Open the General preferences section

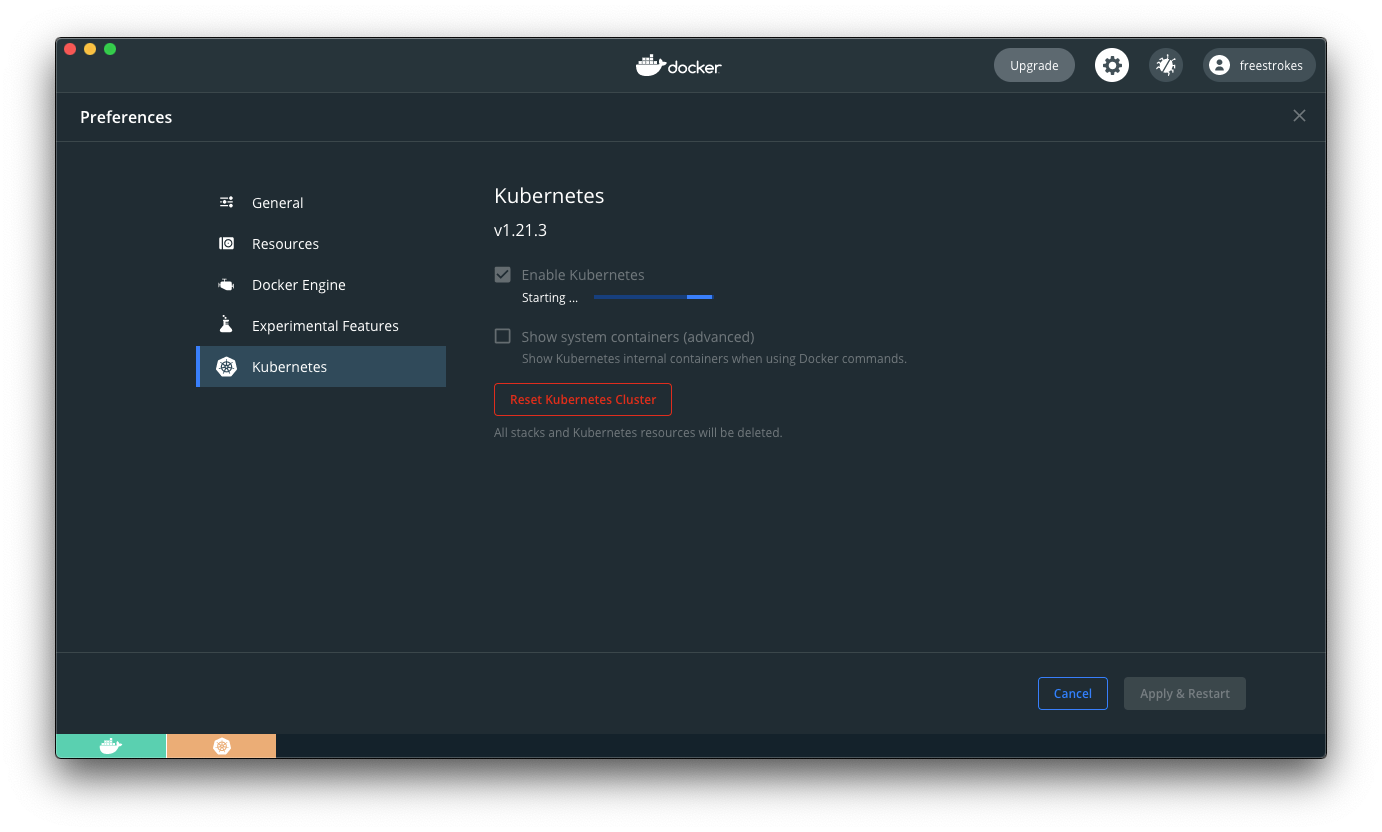click(321, 203)
